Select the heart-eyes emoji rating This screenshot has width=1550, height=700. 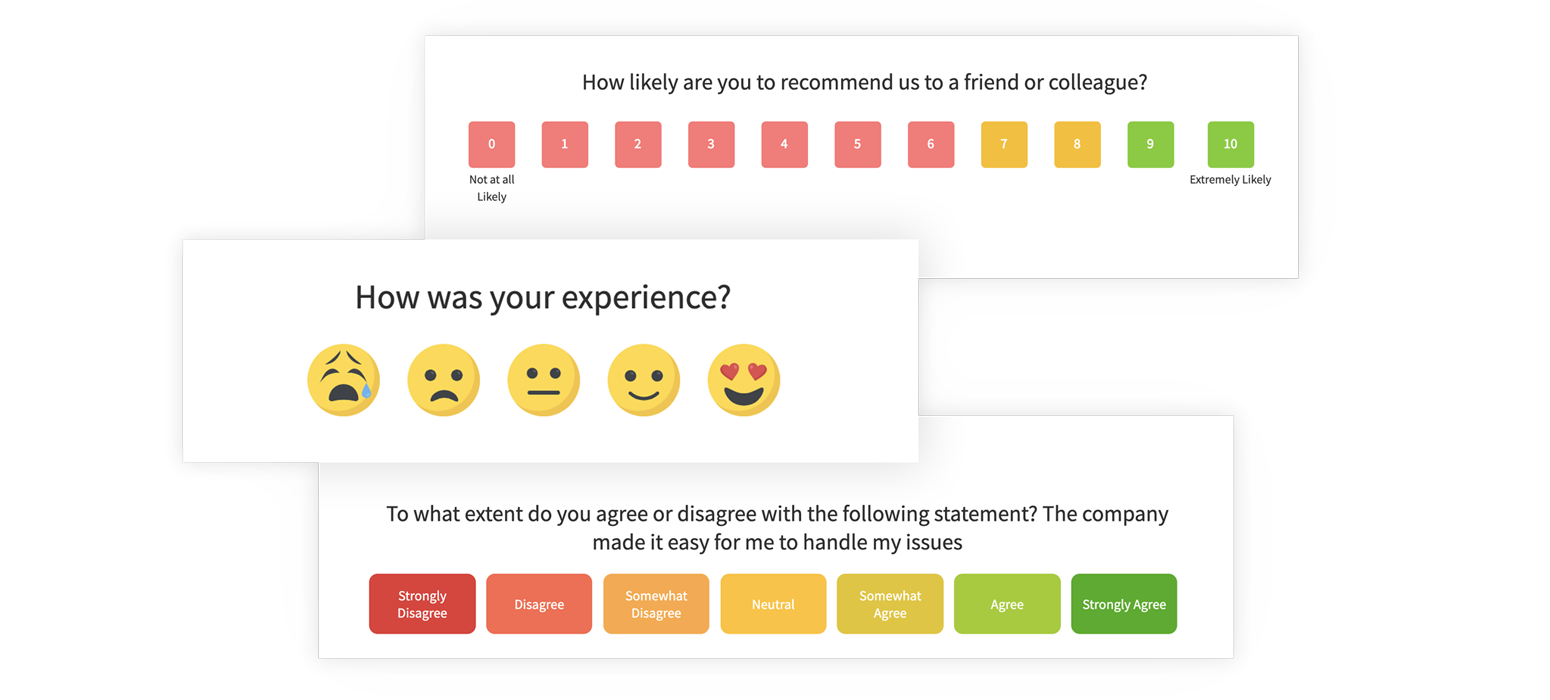point(743,380)
